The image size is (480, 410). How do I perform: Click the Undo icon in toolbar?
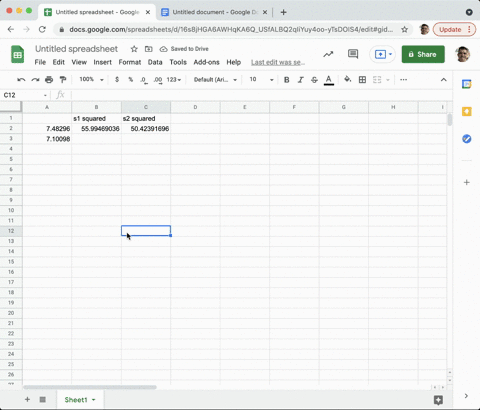pyautogui.click(x=21, y=80)
